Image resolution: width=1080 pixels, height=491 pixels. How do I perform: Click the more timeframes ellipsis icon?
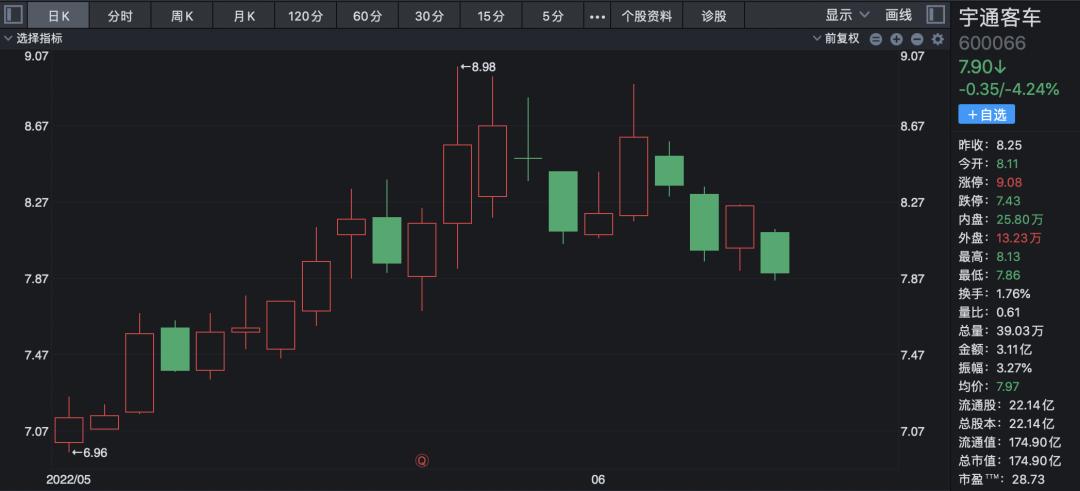(598, 16)
